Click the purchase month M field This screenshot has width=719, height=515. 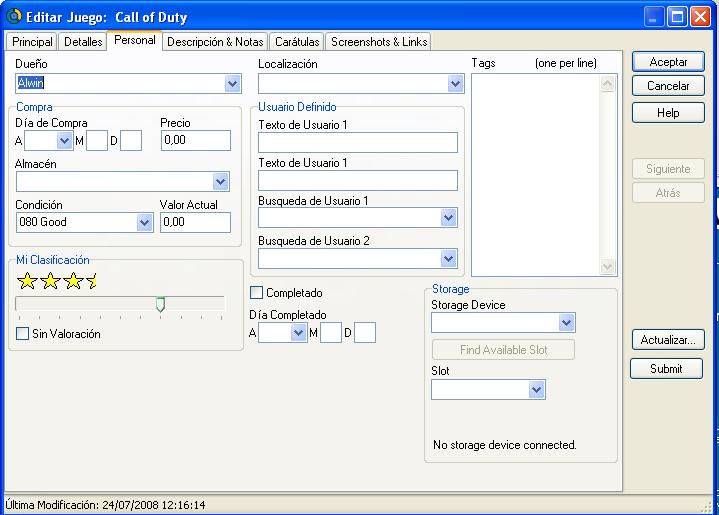(x=97, y=140)
